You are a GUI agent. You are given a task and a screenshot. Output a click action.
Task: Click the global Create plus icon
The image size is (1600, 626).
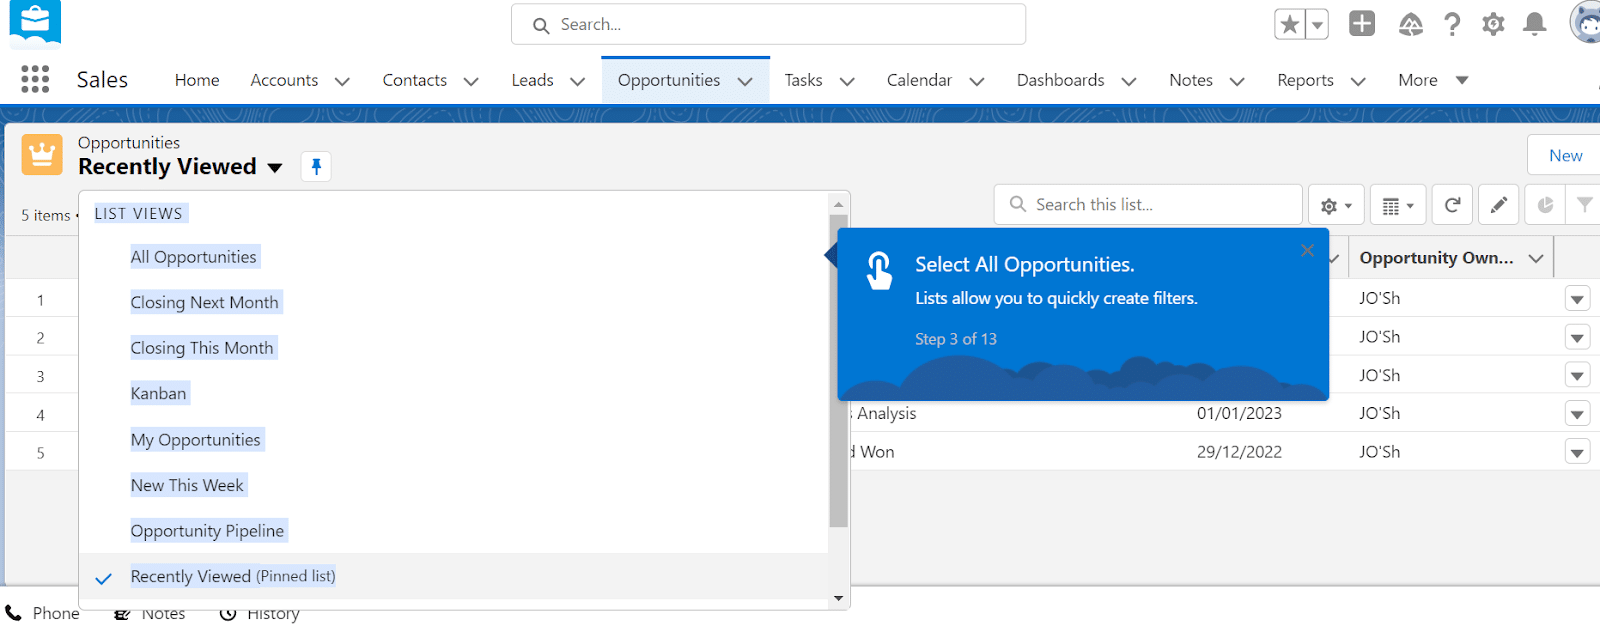(1362, 23)
